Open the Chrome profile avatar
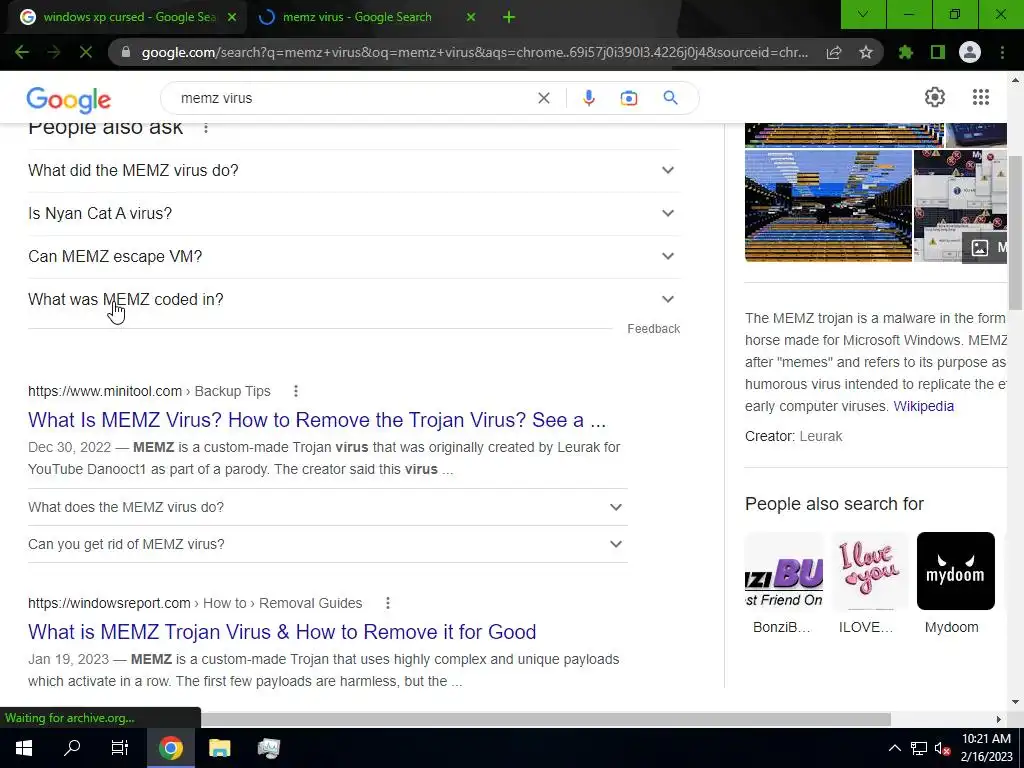Image resolution: width=1024 pixels, height=768 pixels. coord(970,52)
